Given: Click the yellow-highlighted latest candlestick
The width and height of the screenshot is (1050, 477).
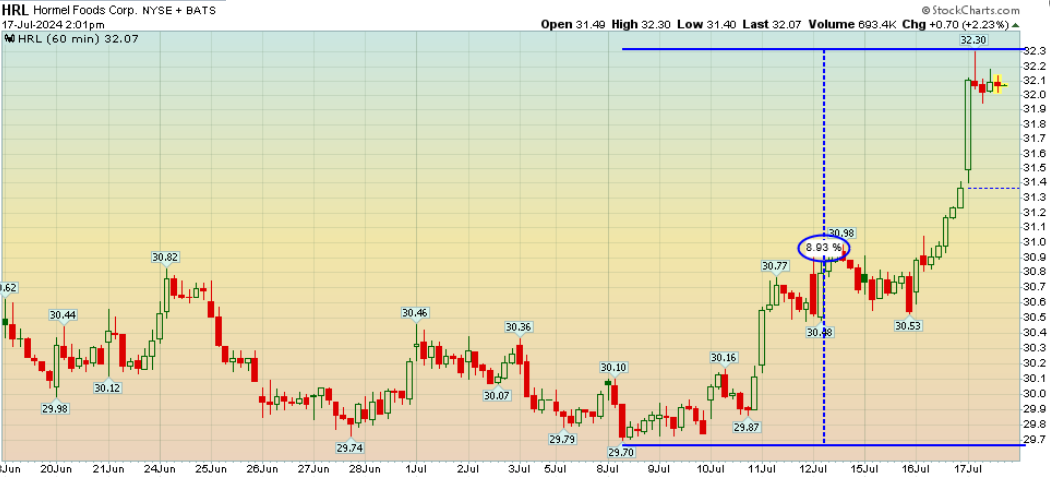Looking at the screenshot, I should (997, 84).
